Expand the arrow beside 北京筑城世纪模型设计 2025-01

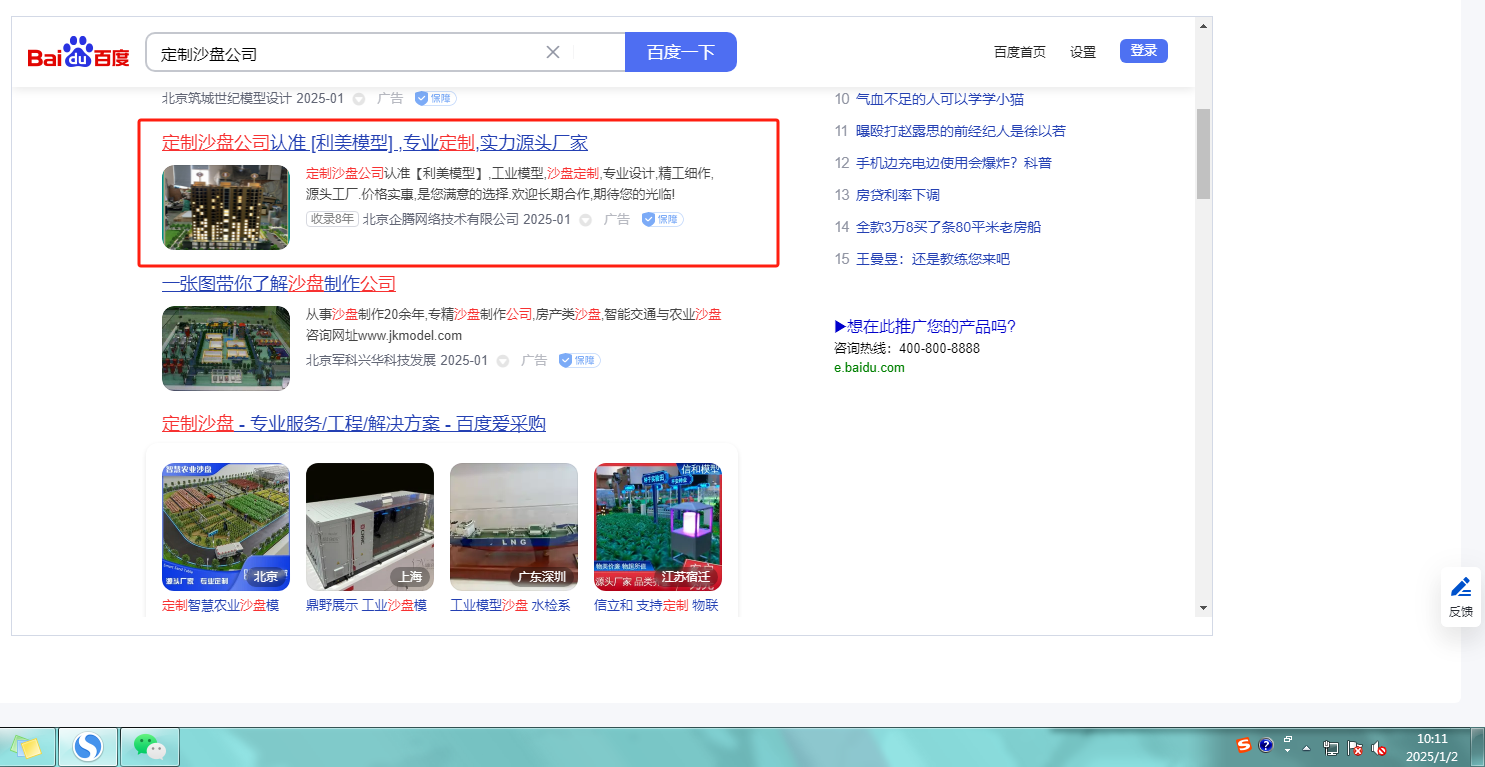coord(359,99)
